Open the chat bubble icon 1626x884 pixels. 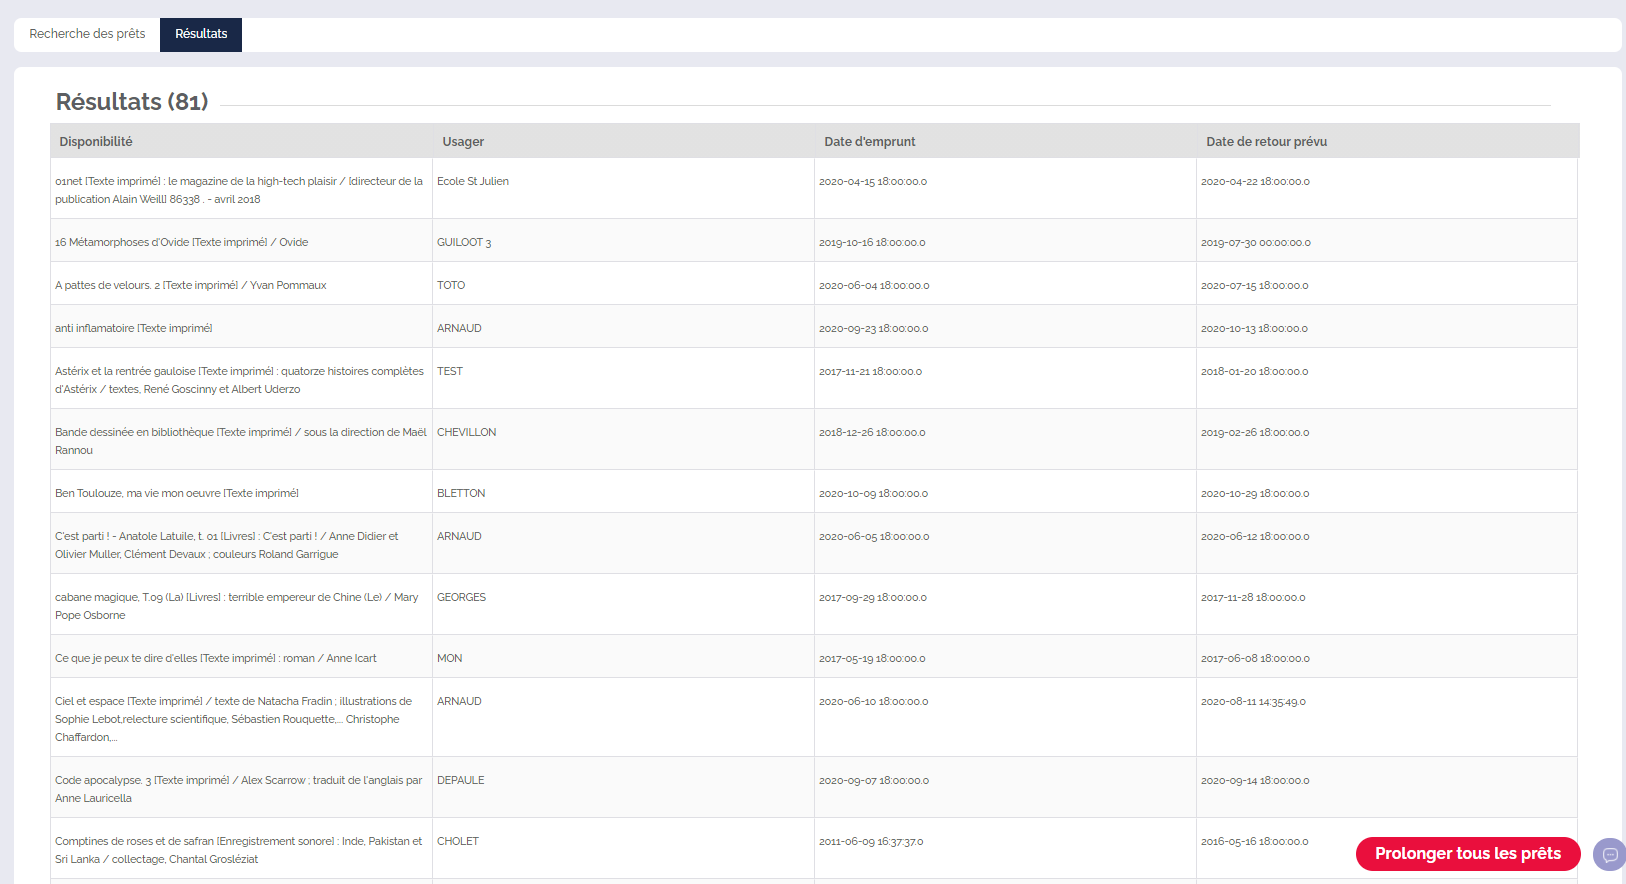tap(1609, 855)
